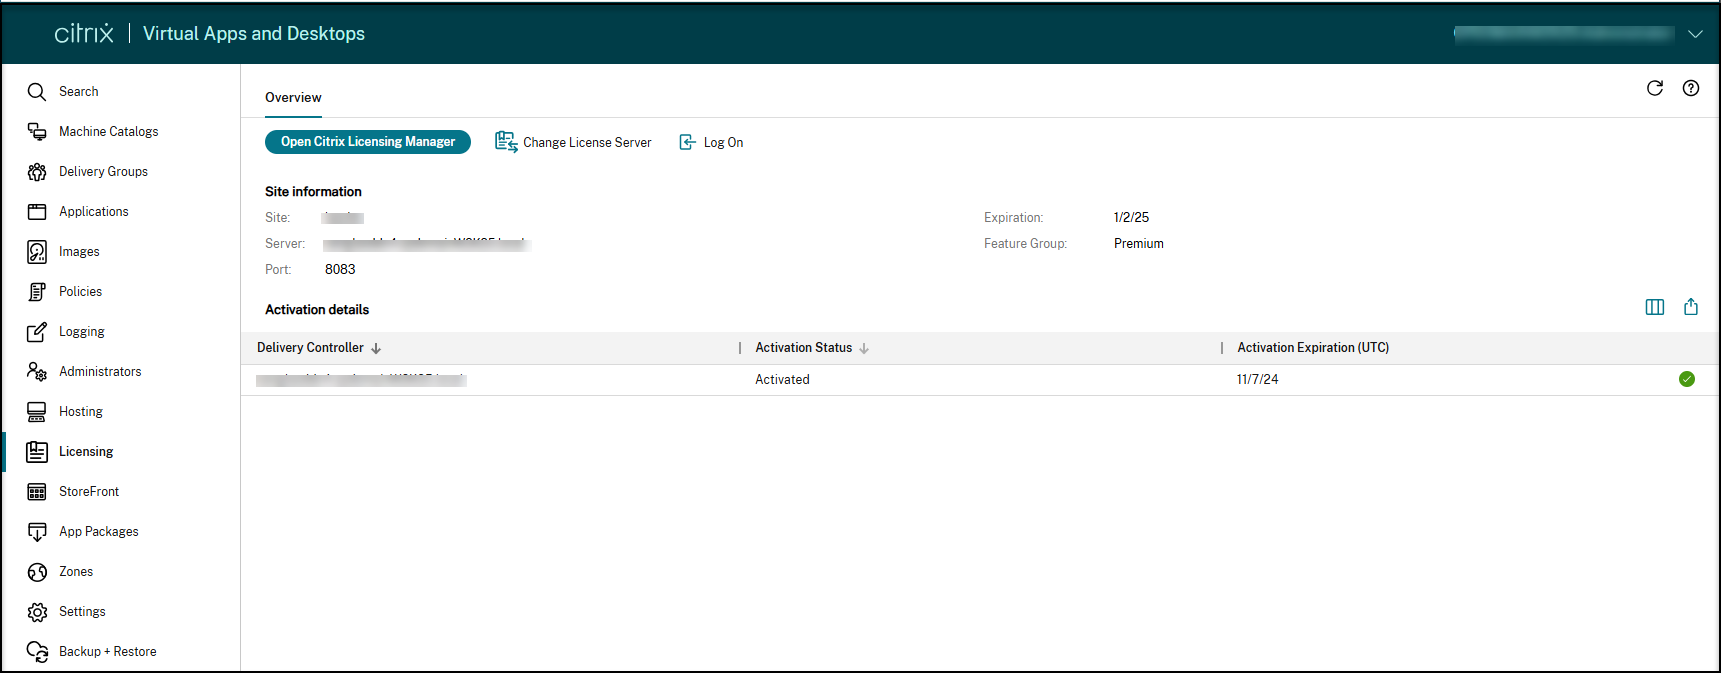This screenshot has width=1721, height=673.
Task: Click the columns chooser icon
Action: (1654, 307)
